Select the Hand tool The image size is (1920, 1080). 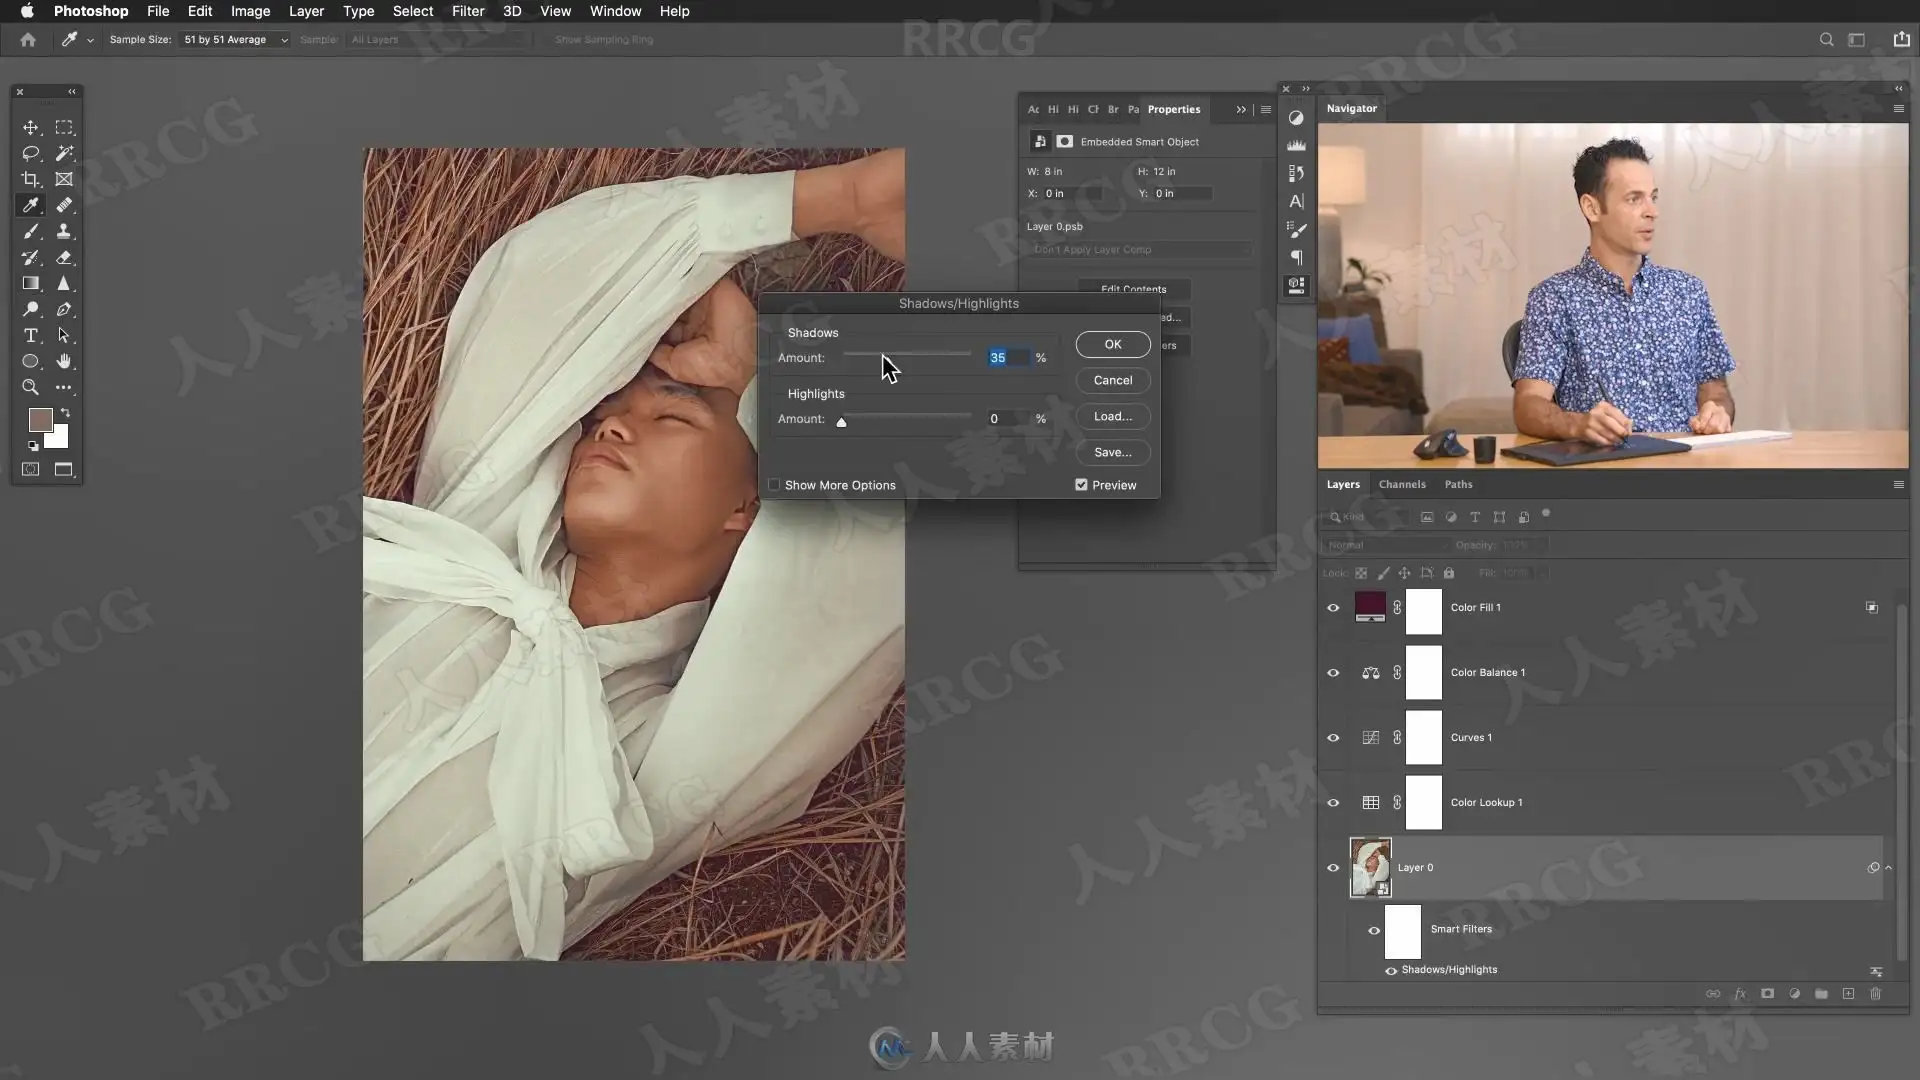(64, 361)
